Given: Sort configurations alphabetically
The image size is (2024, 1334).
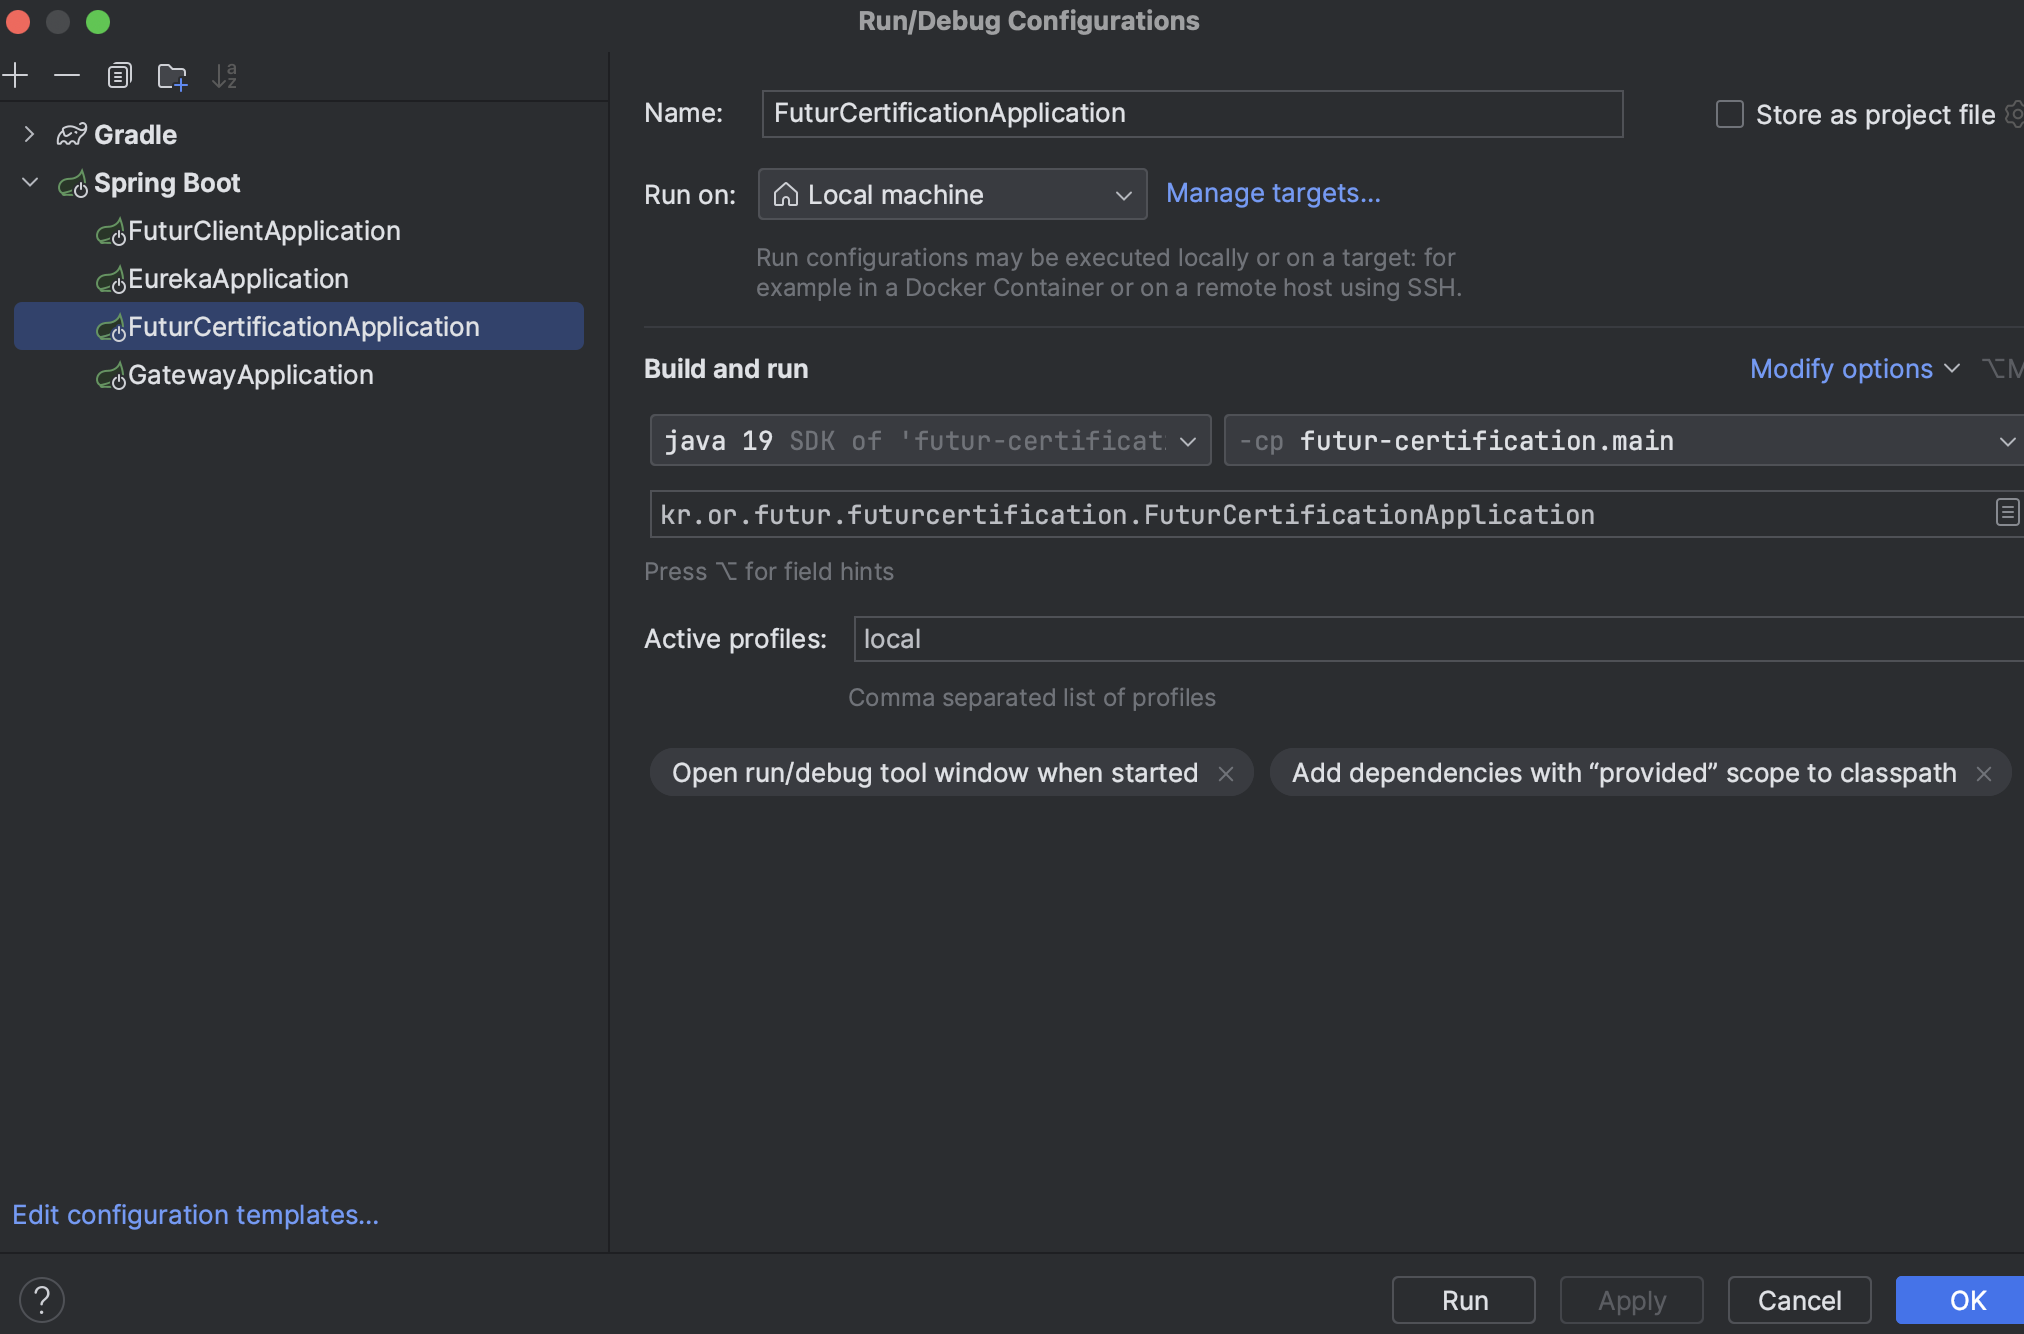Looking at the screenshot, I should pos(225,75).
